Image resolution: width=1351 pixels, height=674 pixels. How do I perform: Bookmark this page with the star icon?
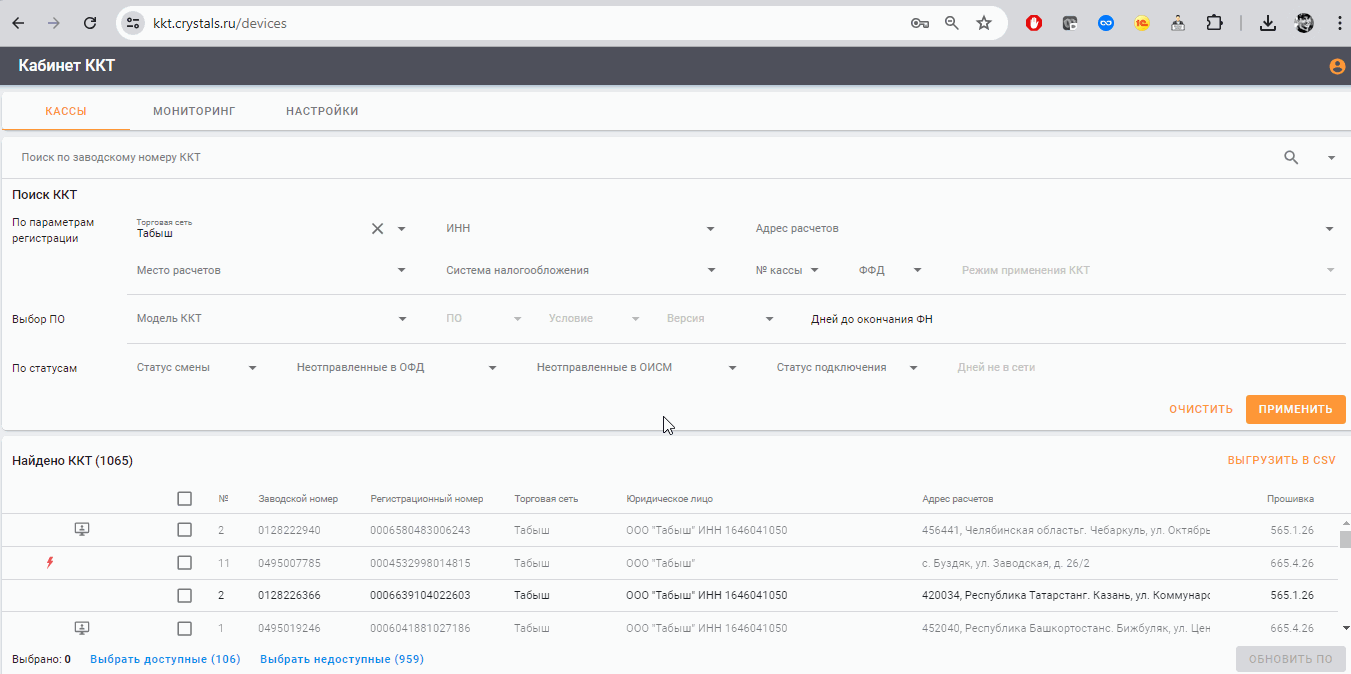(x=984, y=22)
